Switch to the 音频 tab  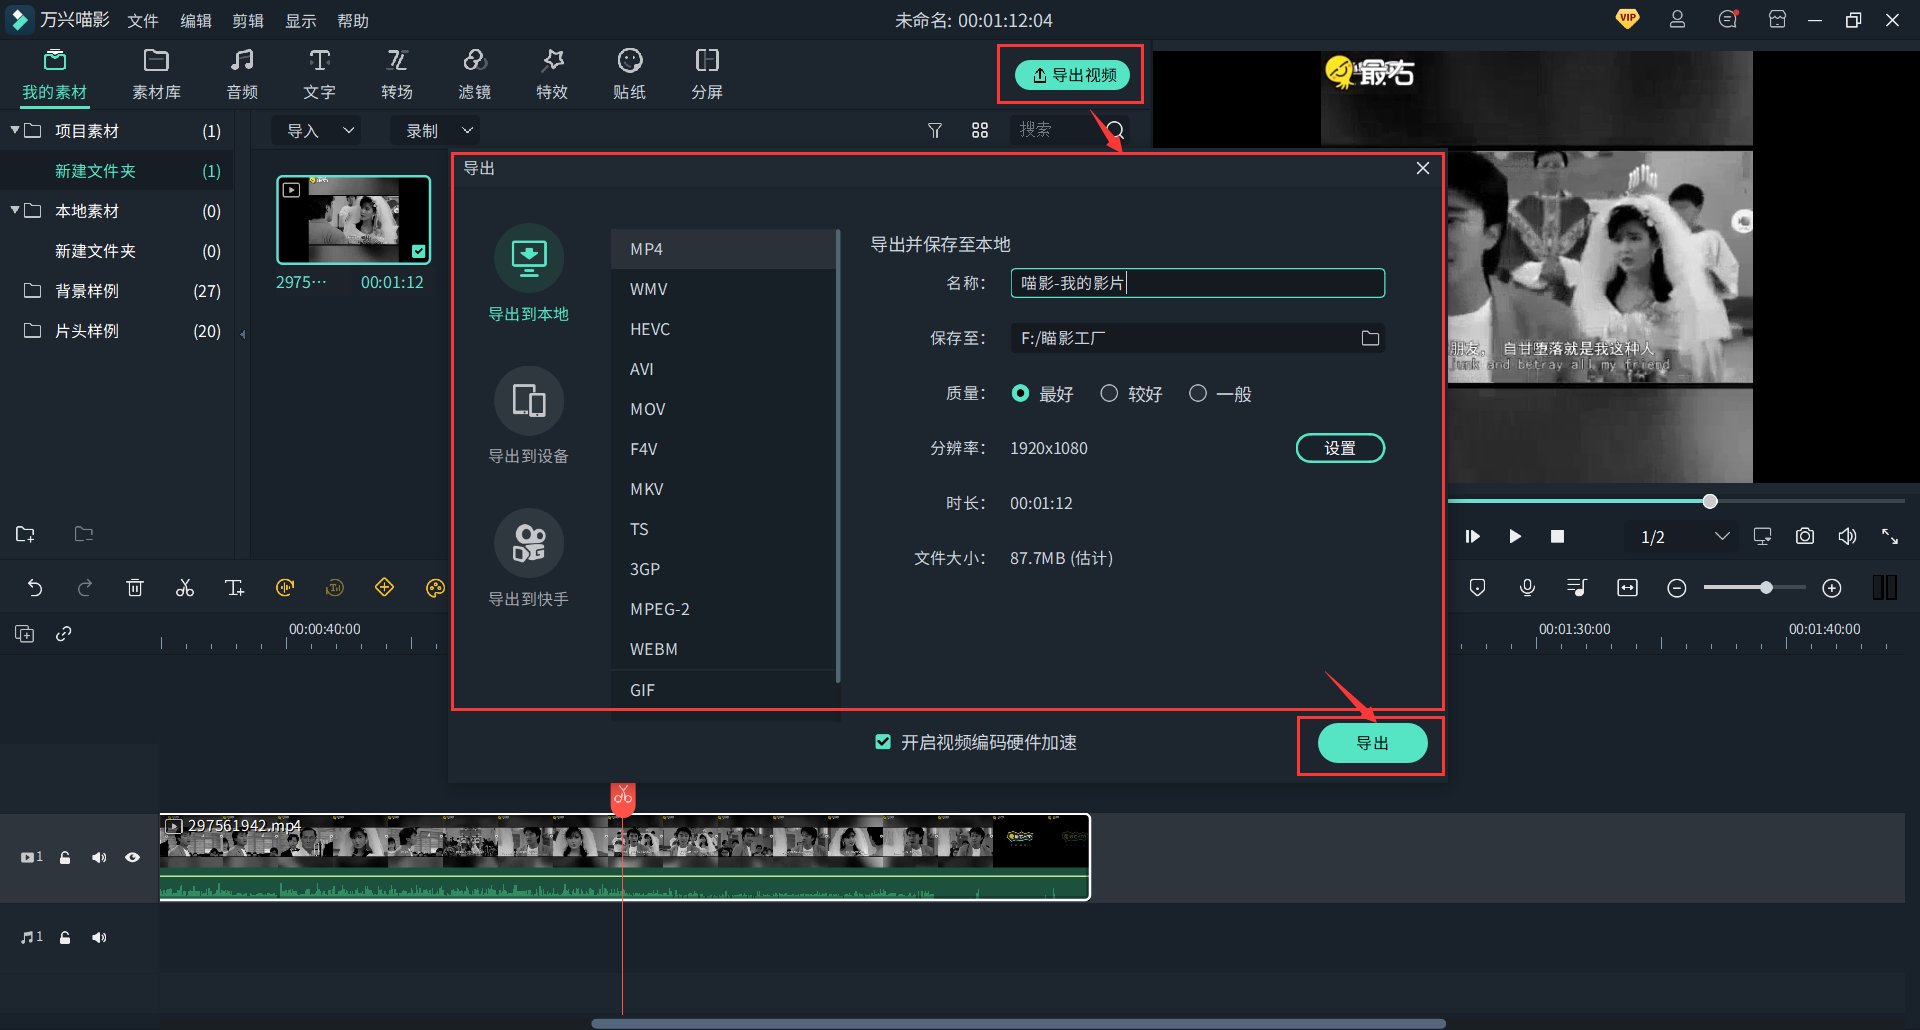coord(241,73)
